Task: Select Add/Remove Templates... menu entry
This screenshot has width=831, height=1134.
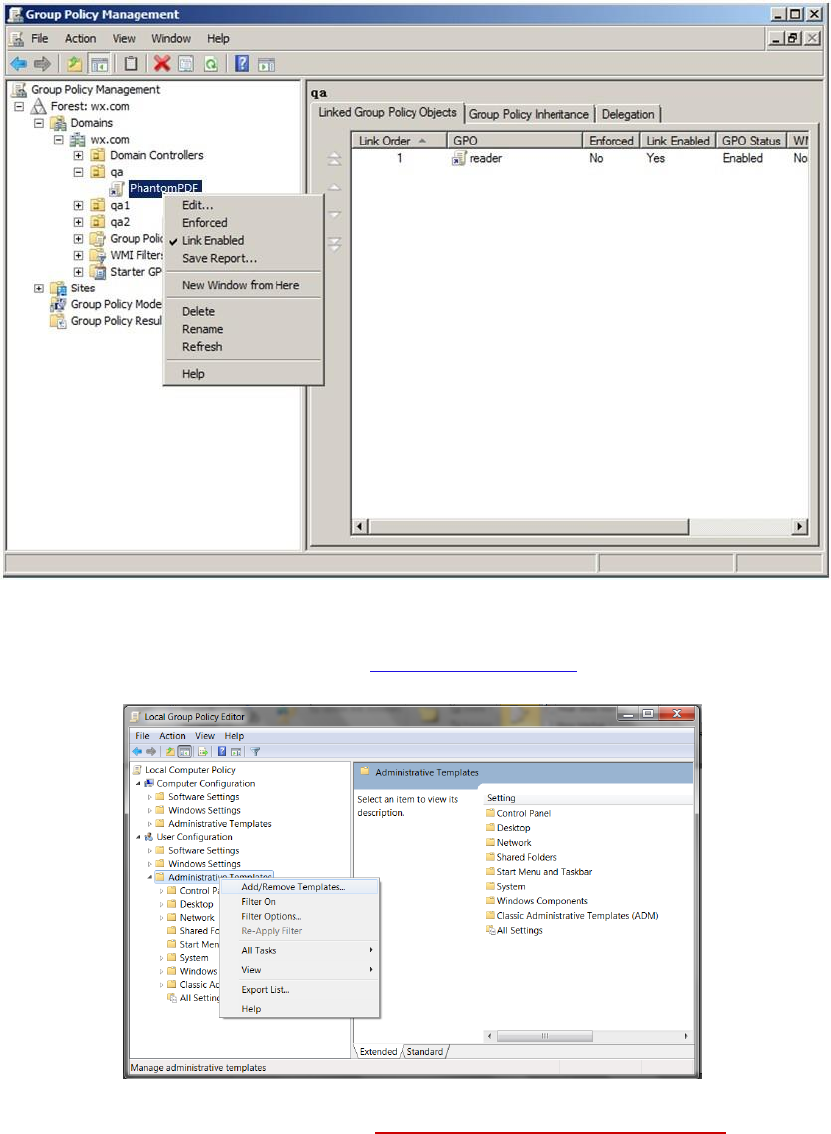Action: [x=299, y=887]
